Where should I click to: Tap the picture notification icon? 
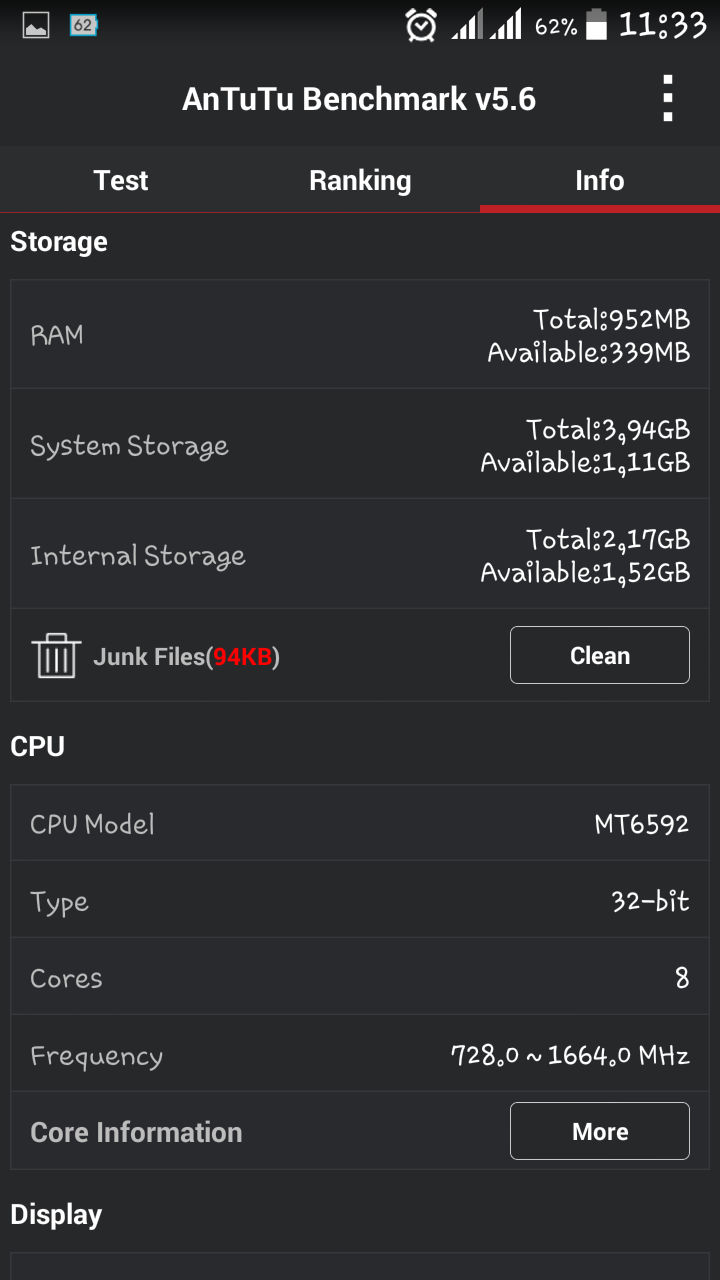pos(36,26)
